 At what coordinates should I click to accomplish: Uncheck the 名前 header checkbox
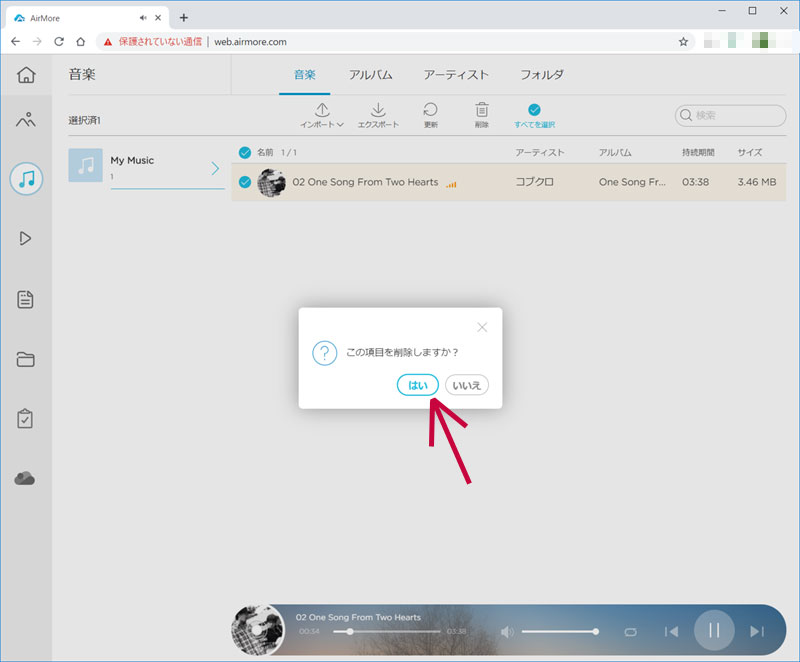tap(245, 153)
